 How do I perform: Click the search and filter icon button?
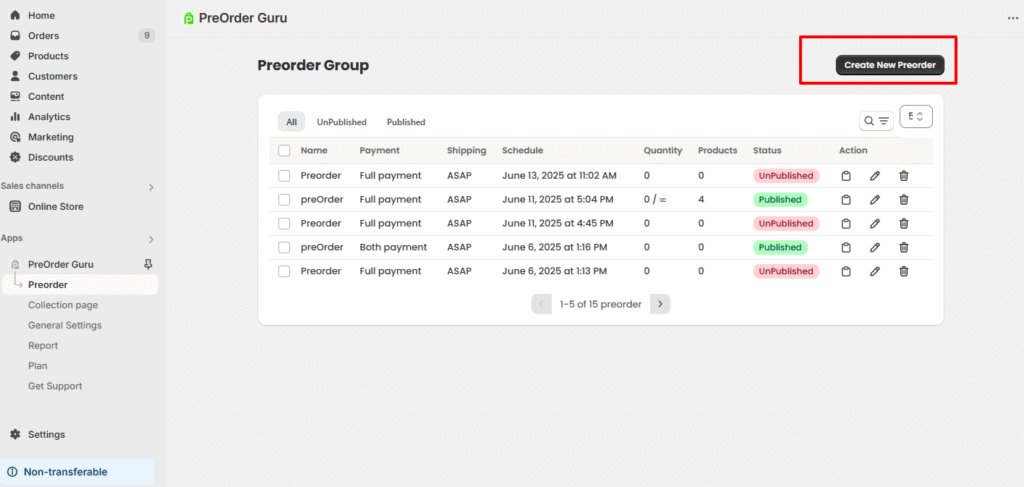pyautogui.click(x=876, y=121)
